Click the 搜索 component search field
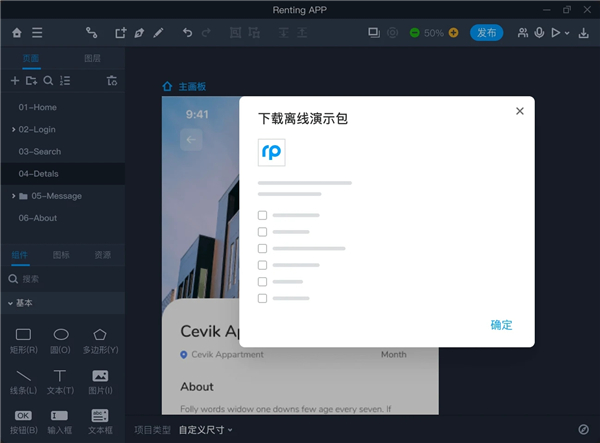 pos(63,279)
